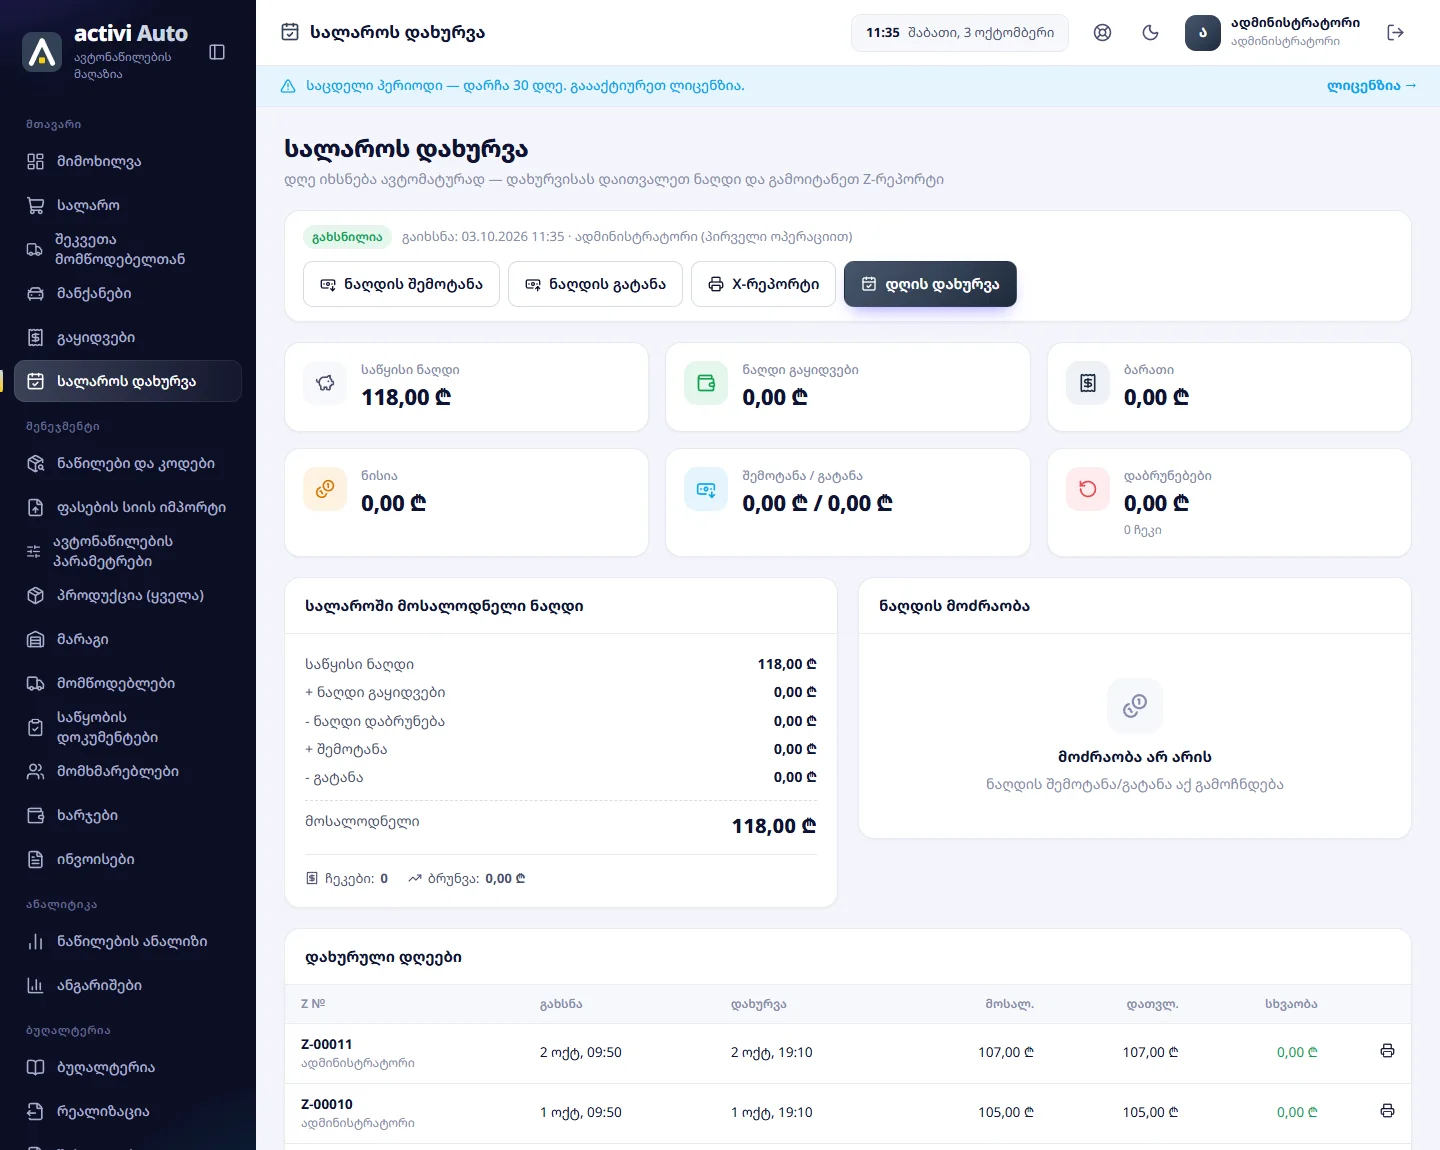Click the ნაწილები და კოდები icon
Viewport: 1440px width, 1150px height.
click(x=35, y=463)
